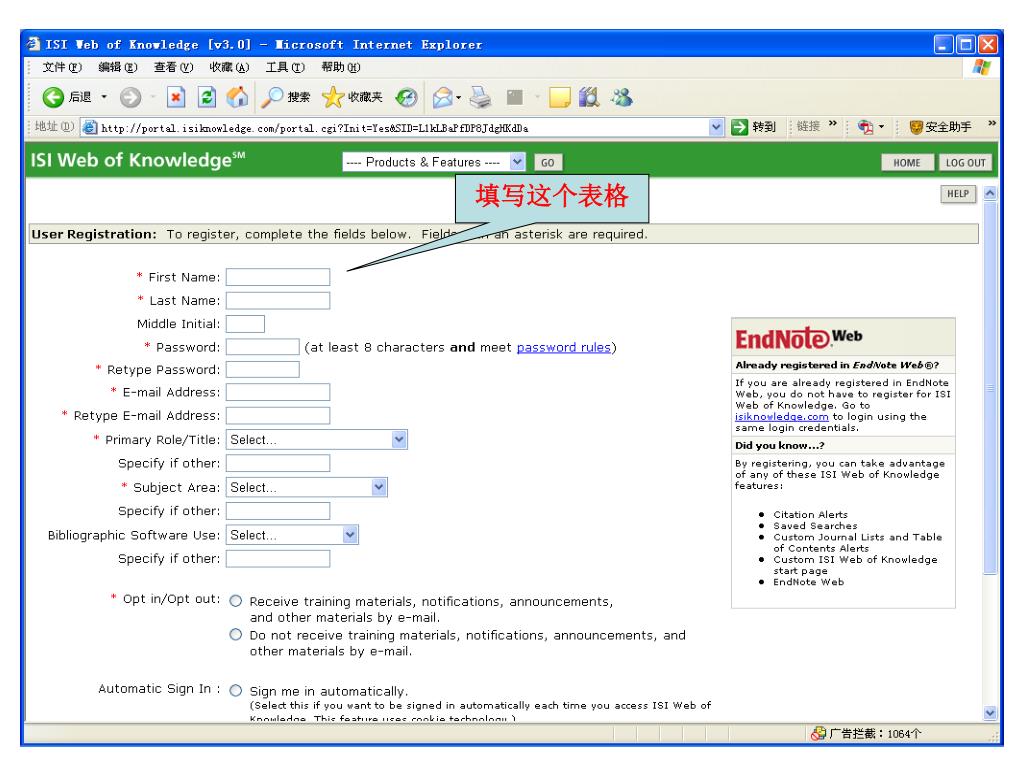
Task: Select the opt-in receive materials radio
Action: pos(236,601)
